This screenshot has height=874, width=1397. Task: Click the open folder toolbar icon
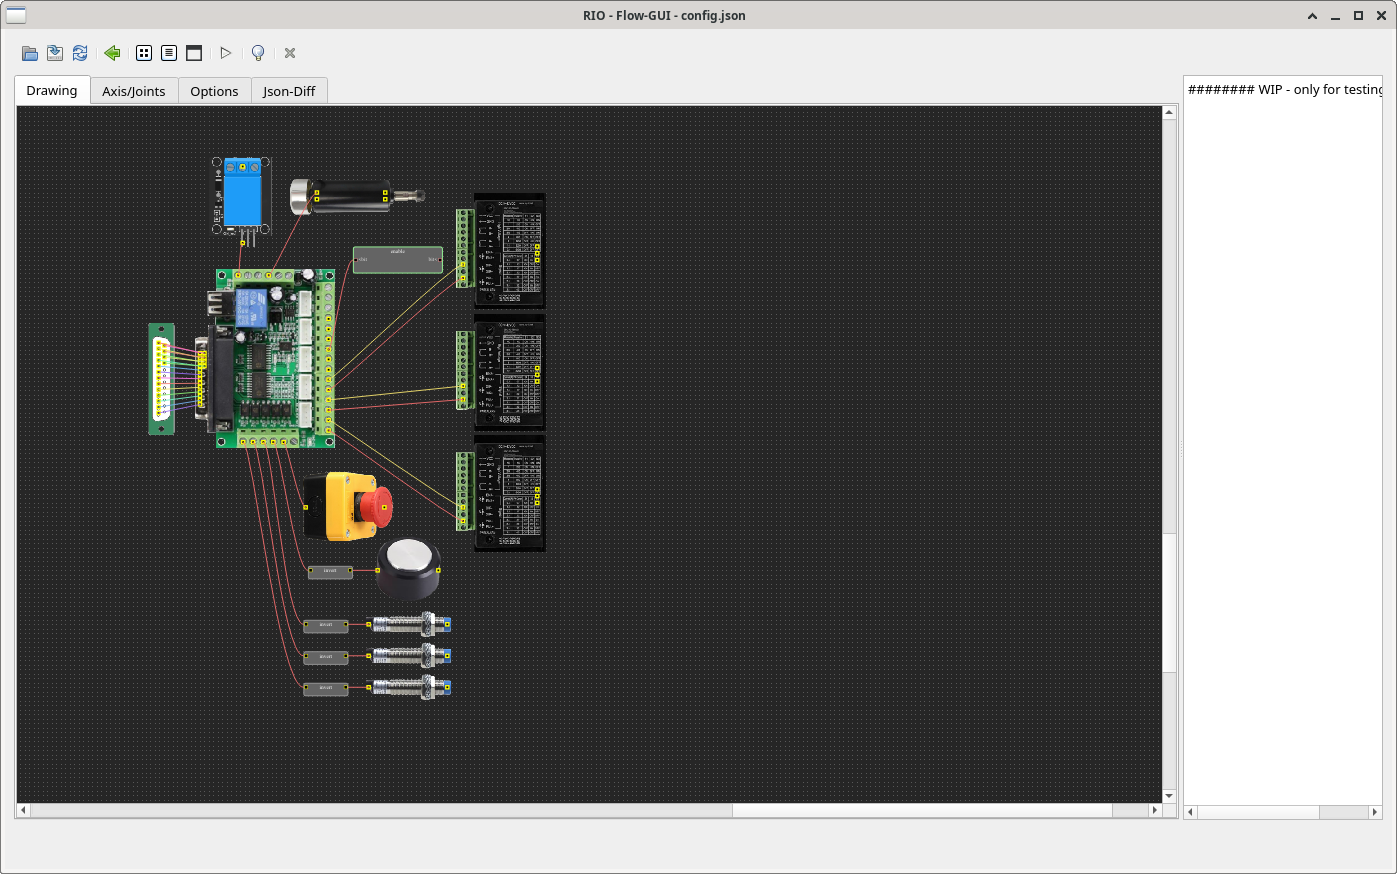point(30,53)
